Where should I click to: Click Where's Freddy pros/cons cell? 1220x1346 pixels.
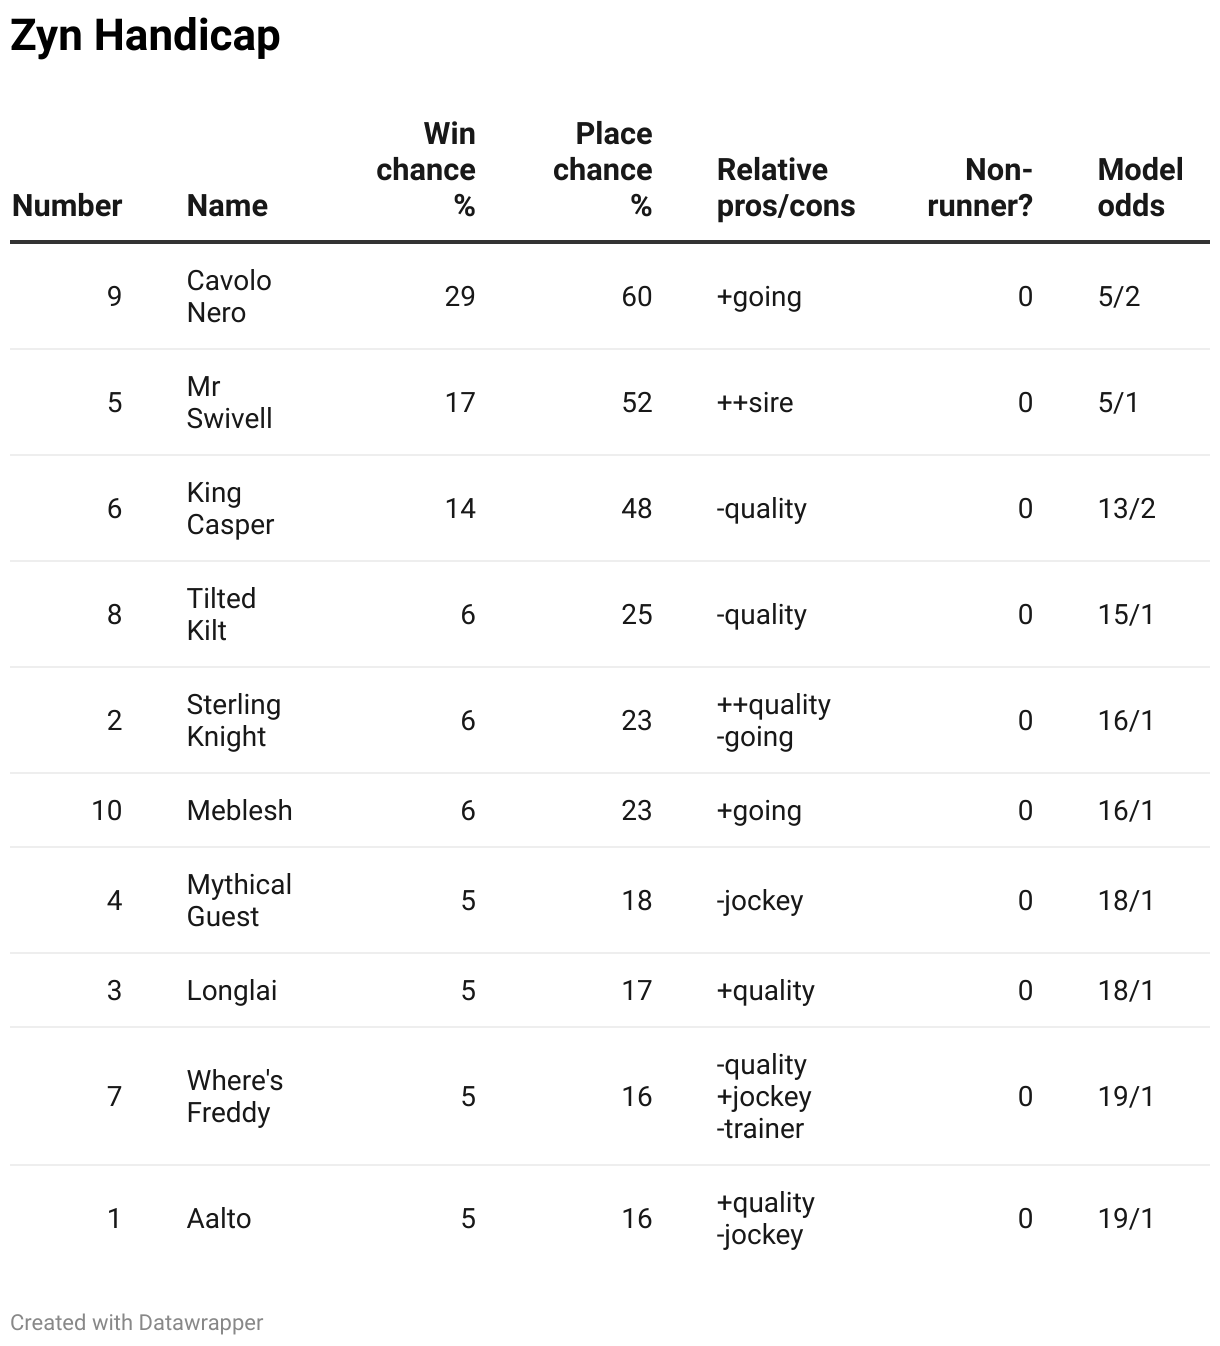click(x=764, y=1097)
